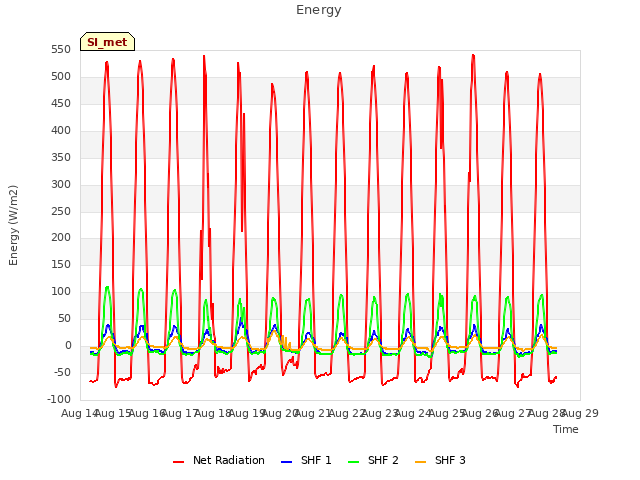Click the 0 y-axis tick label
This screenshot has height=480, width=640.
click(x=68, y=345)
